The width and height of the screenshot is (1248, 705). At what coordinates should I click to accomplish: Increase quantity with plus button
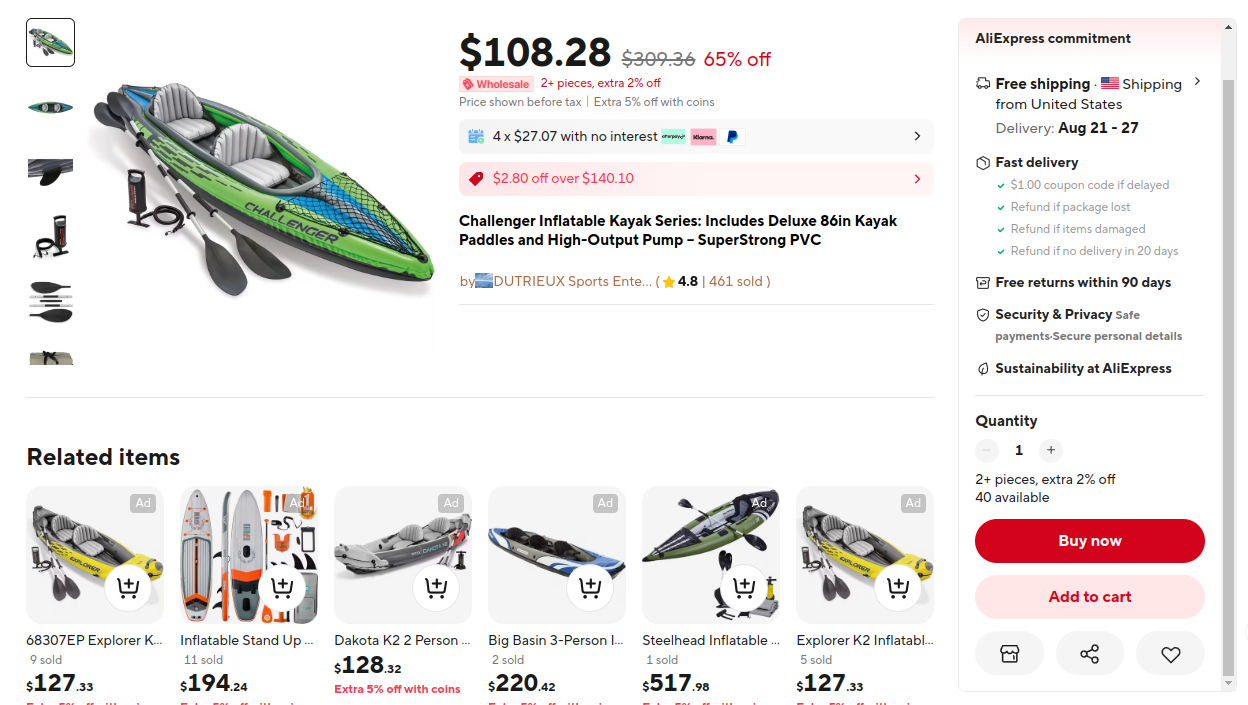tap(1049, 450)
